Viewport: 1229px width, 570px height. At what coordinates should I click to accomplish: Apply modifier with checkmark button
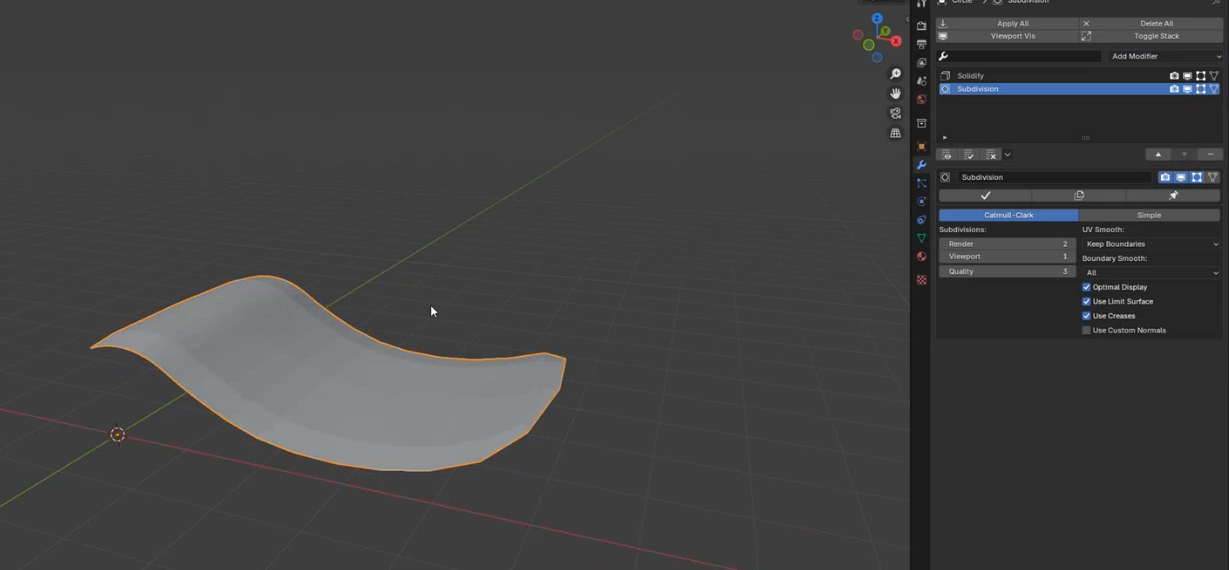pos(985,195)
